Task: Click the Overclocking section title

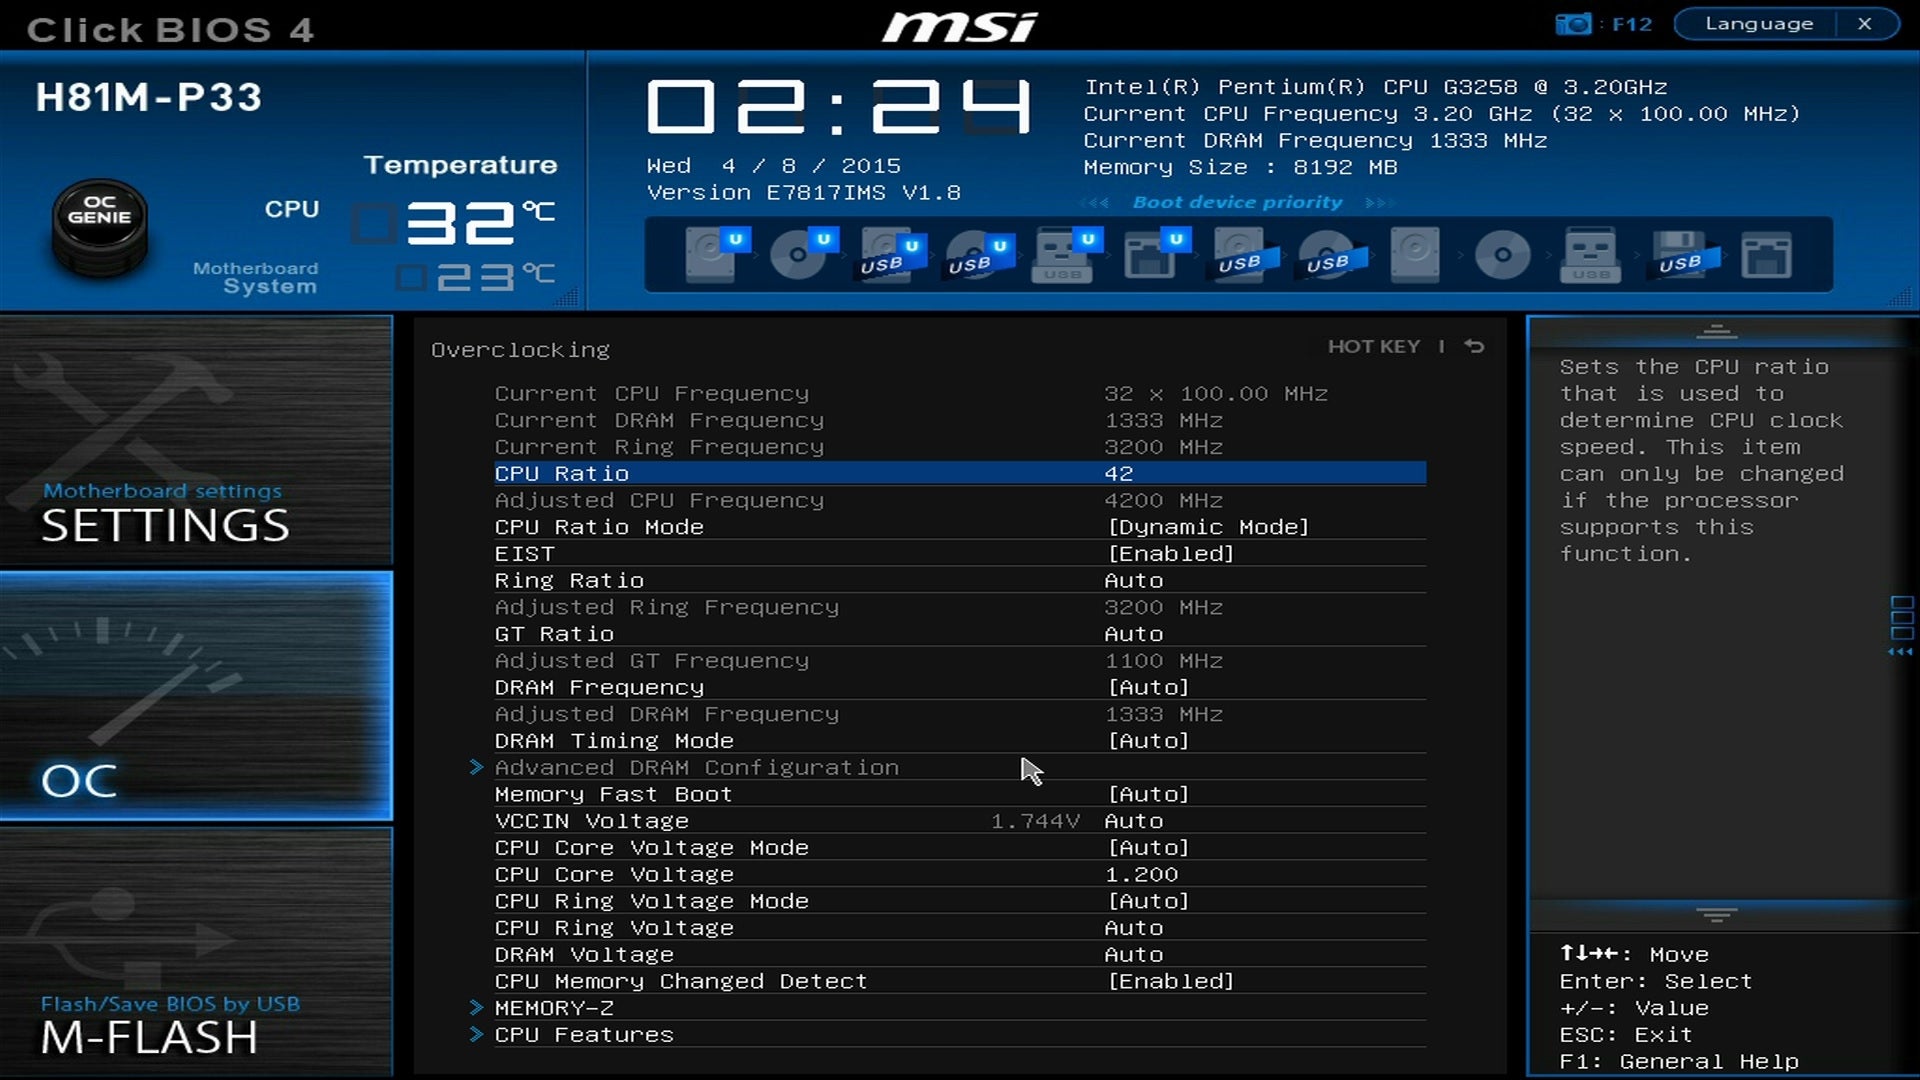Action: [x=520, y=350]
